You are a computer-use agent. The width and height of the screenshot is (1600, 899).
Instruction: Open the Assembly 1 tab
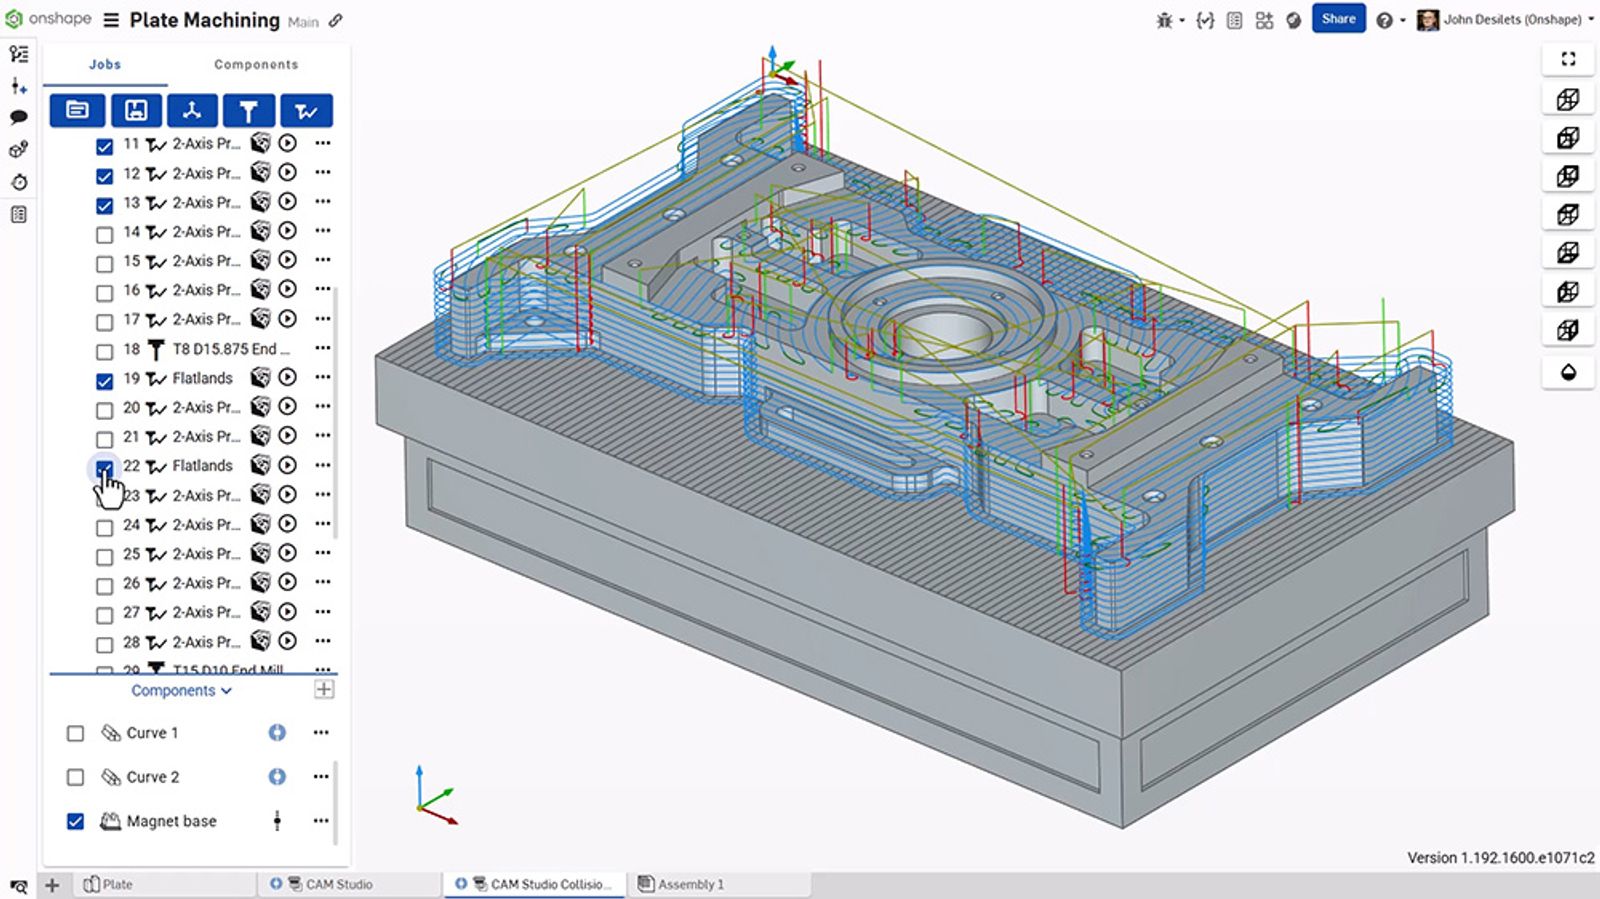pos(690,884)
